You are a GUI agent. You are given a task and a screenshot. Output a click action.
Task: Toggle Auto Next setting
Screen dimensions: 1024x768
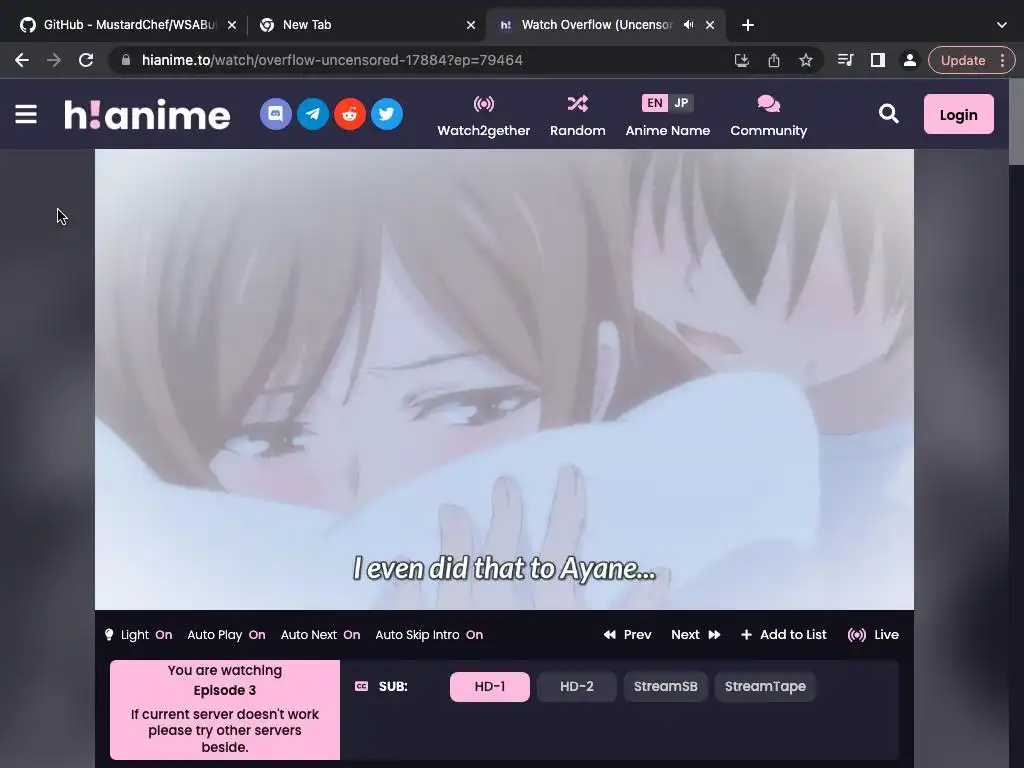[x=320, y=635]
